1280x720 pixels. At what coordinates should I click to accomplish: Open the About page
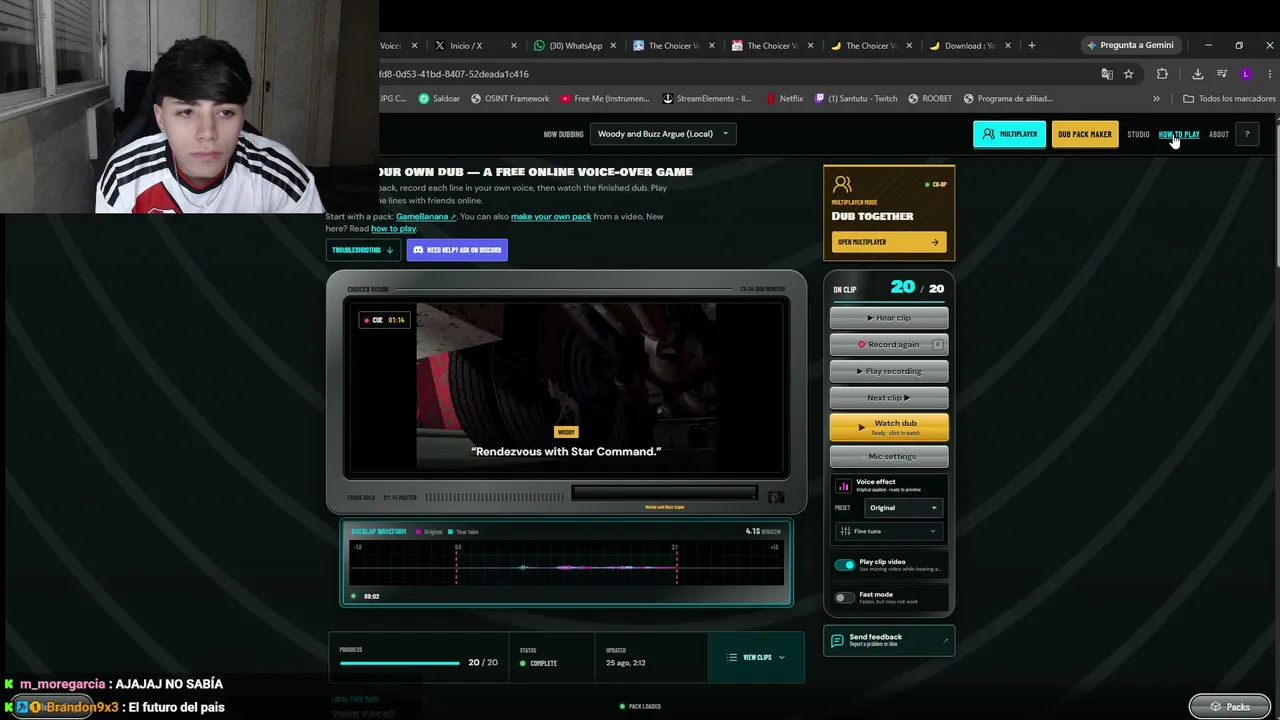click(x=1218, y=134)
